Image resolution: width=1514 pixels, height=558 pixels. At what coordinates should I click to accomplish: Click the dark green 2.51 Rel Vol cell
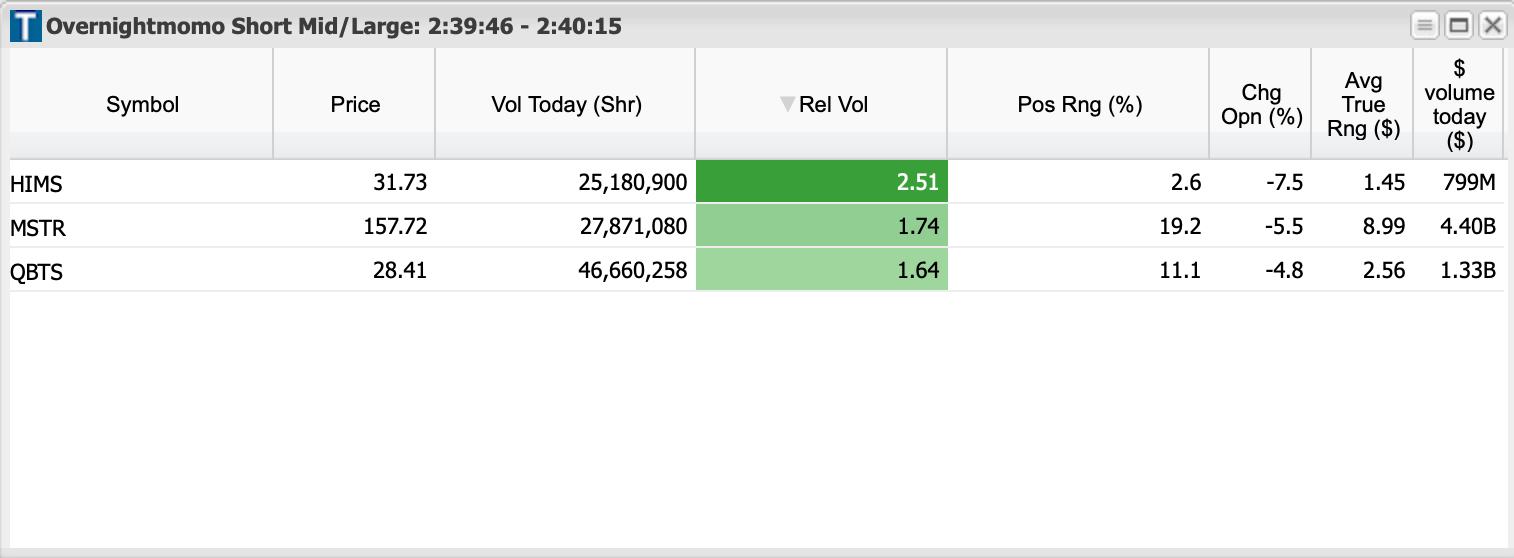tap(821, 182)
